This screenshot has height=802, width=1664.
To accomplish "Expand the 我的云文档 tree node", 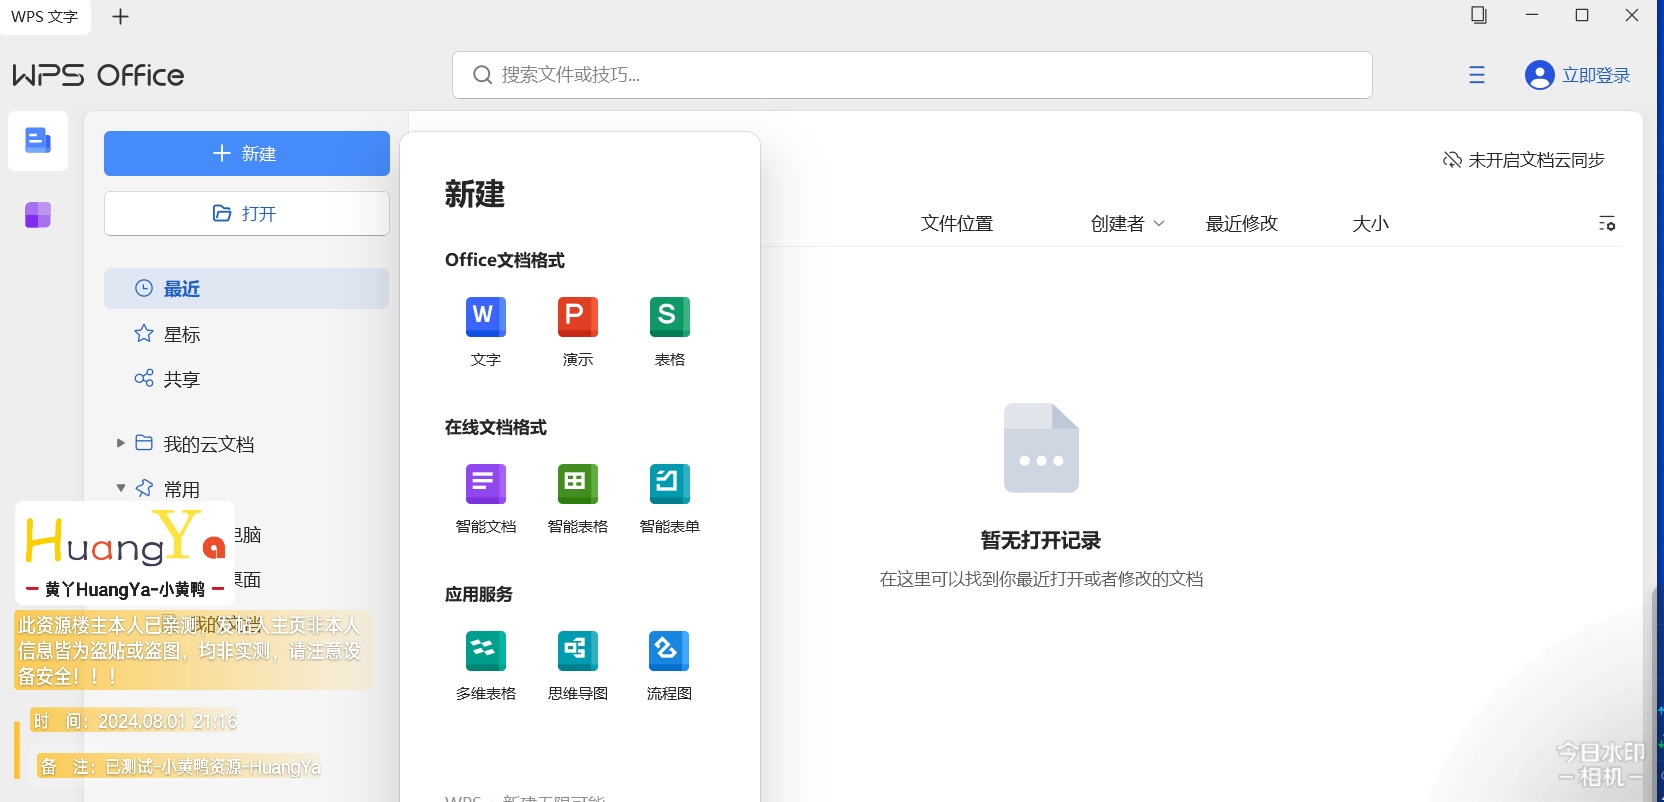I will click(x=120, y=443).
